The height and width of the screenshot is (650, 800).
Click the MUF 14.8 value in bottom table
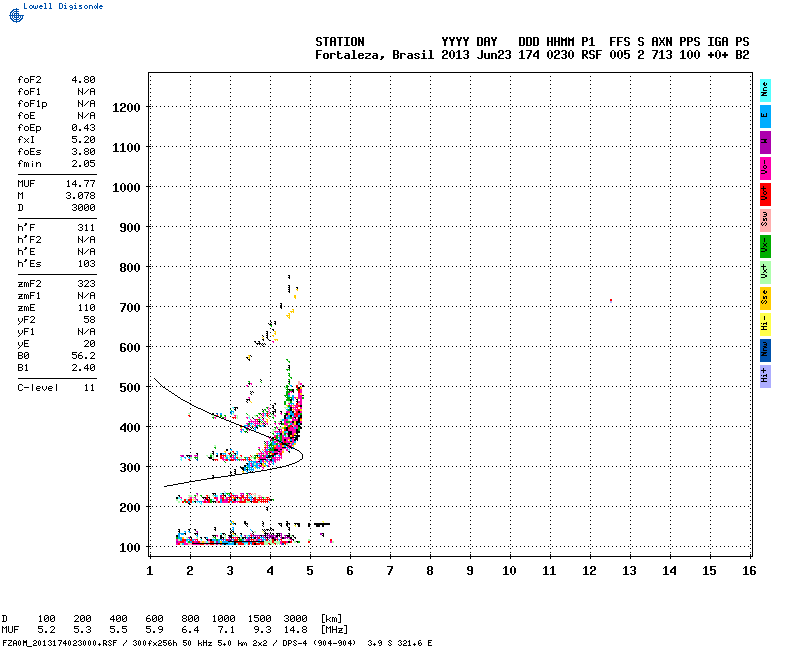point(295,630)
